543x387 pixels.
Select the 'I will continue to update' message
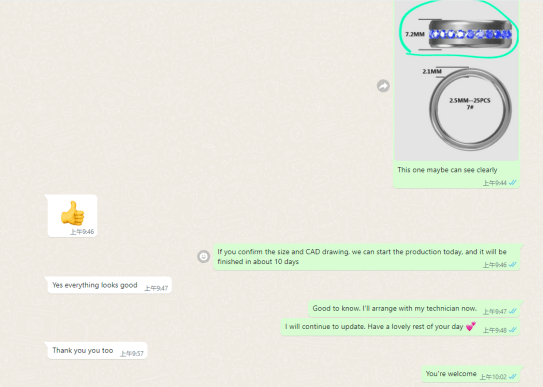tap(400, 327)
